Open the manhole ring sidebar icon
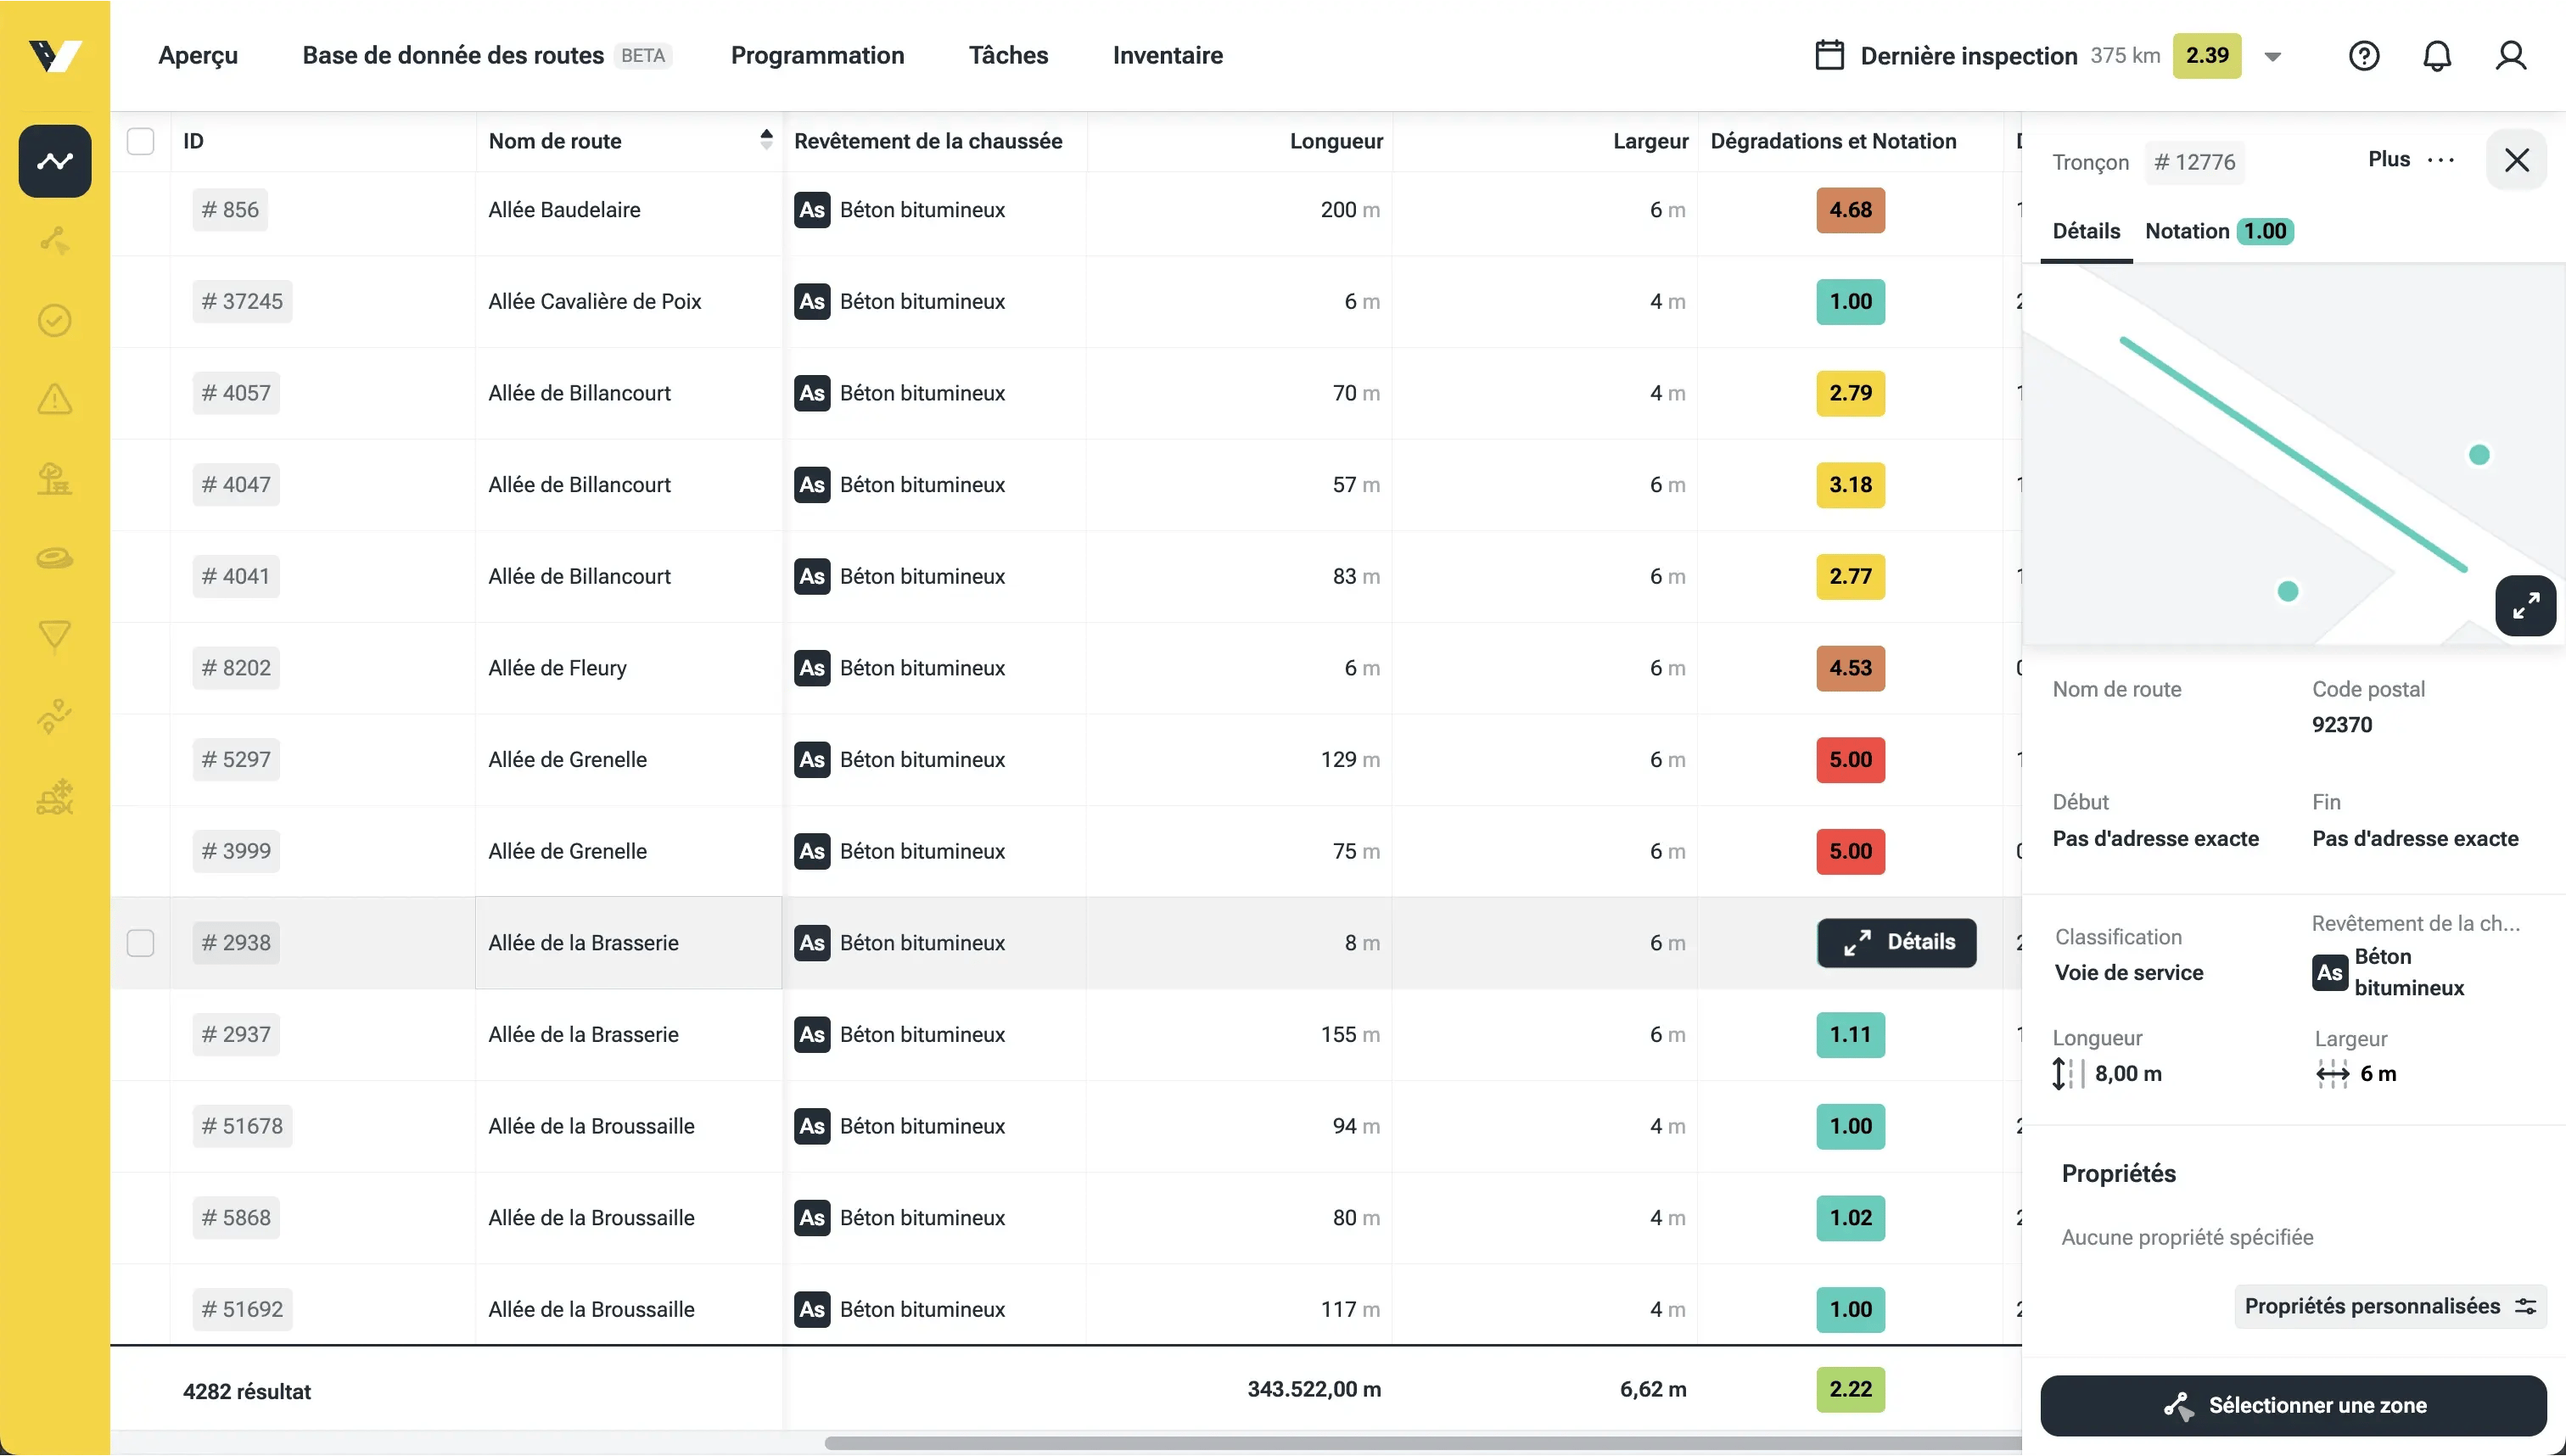Viewport: 2566px width, 1456px height. tap(55, 558)
